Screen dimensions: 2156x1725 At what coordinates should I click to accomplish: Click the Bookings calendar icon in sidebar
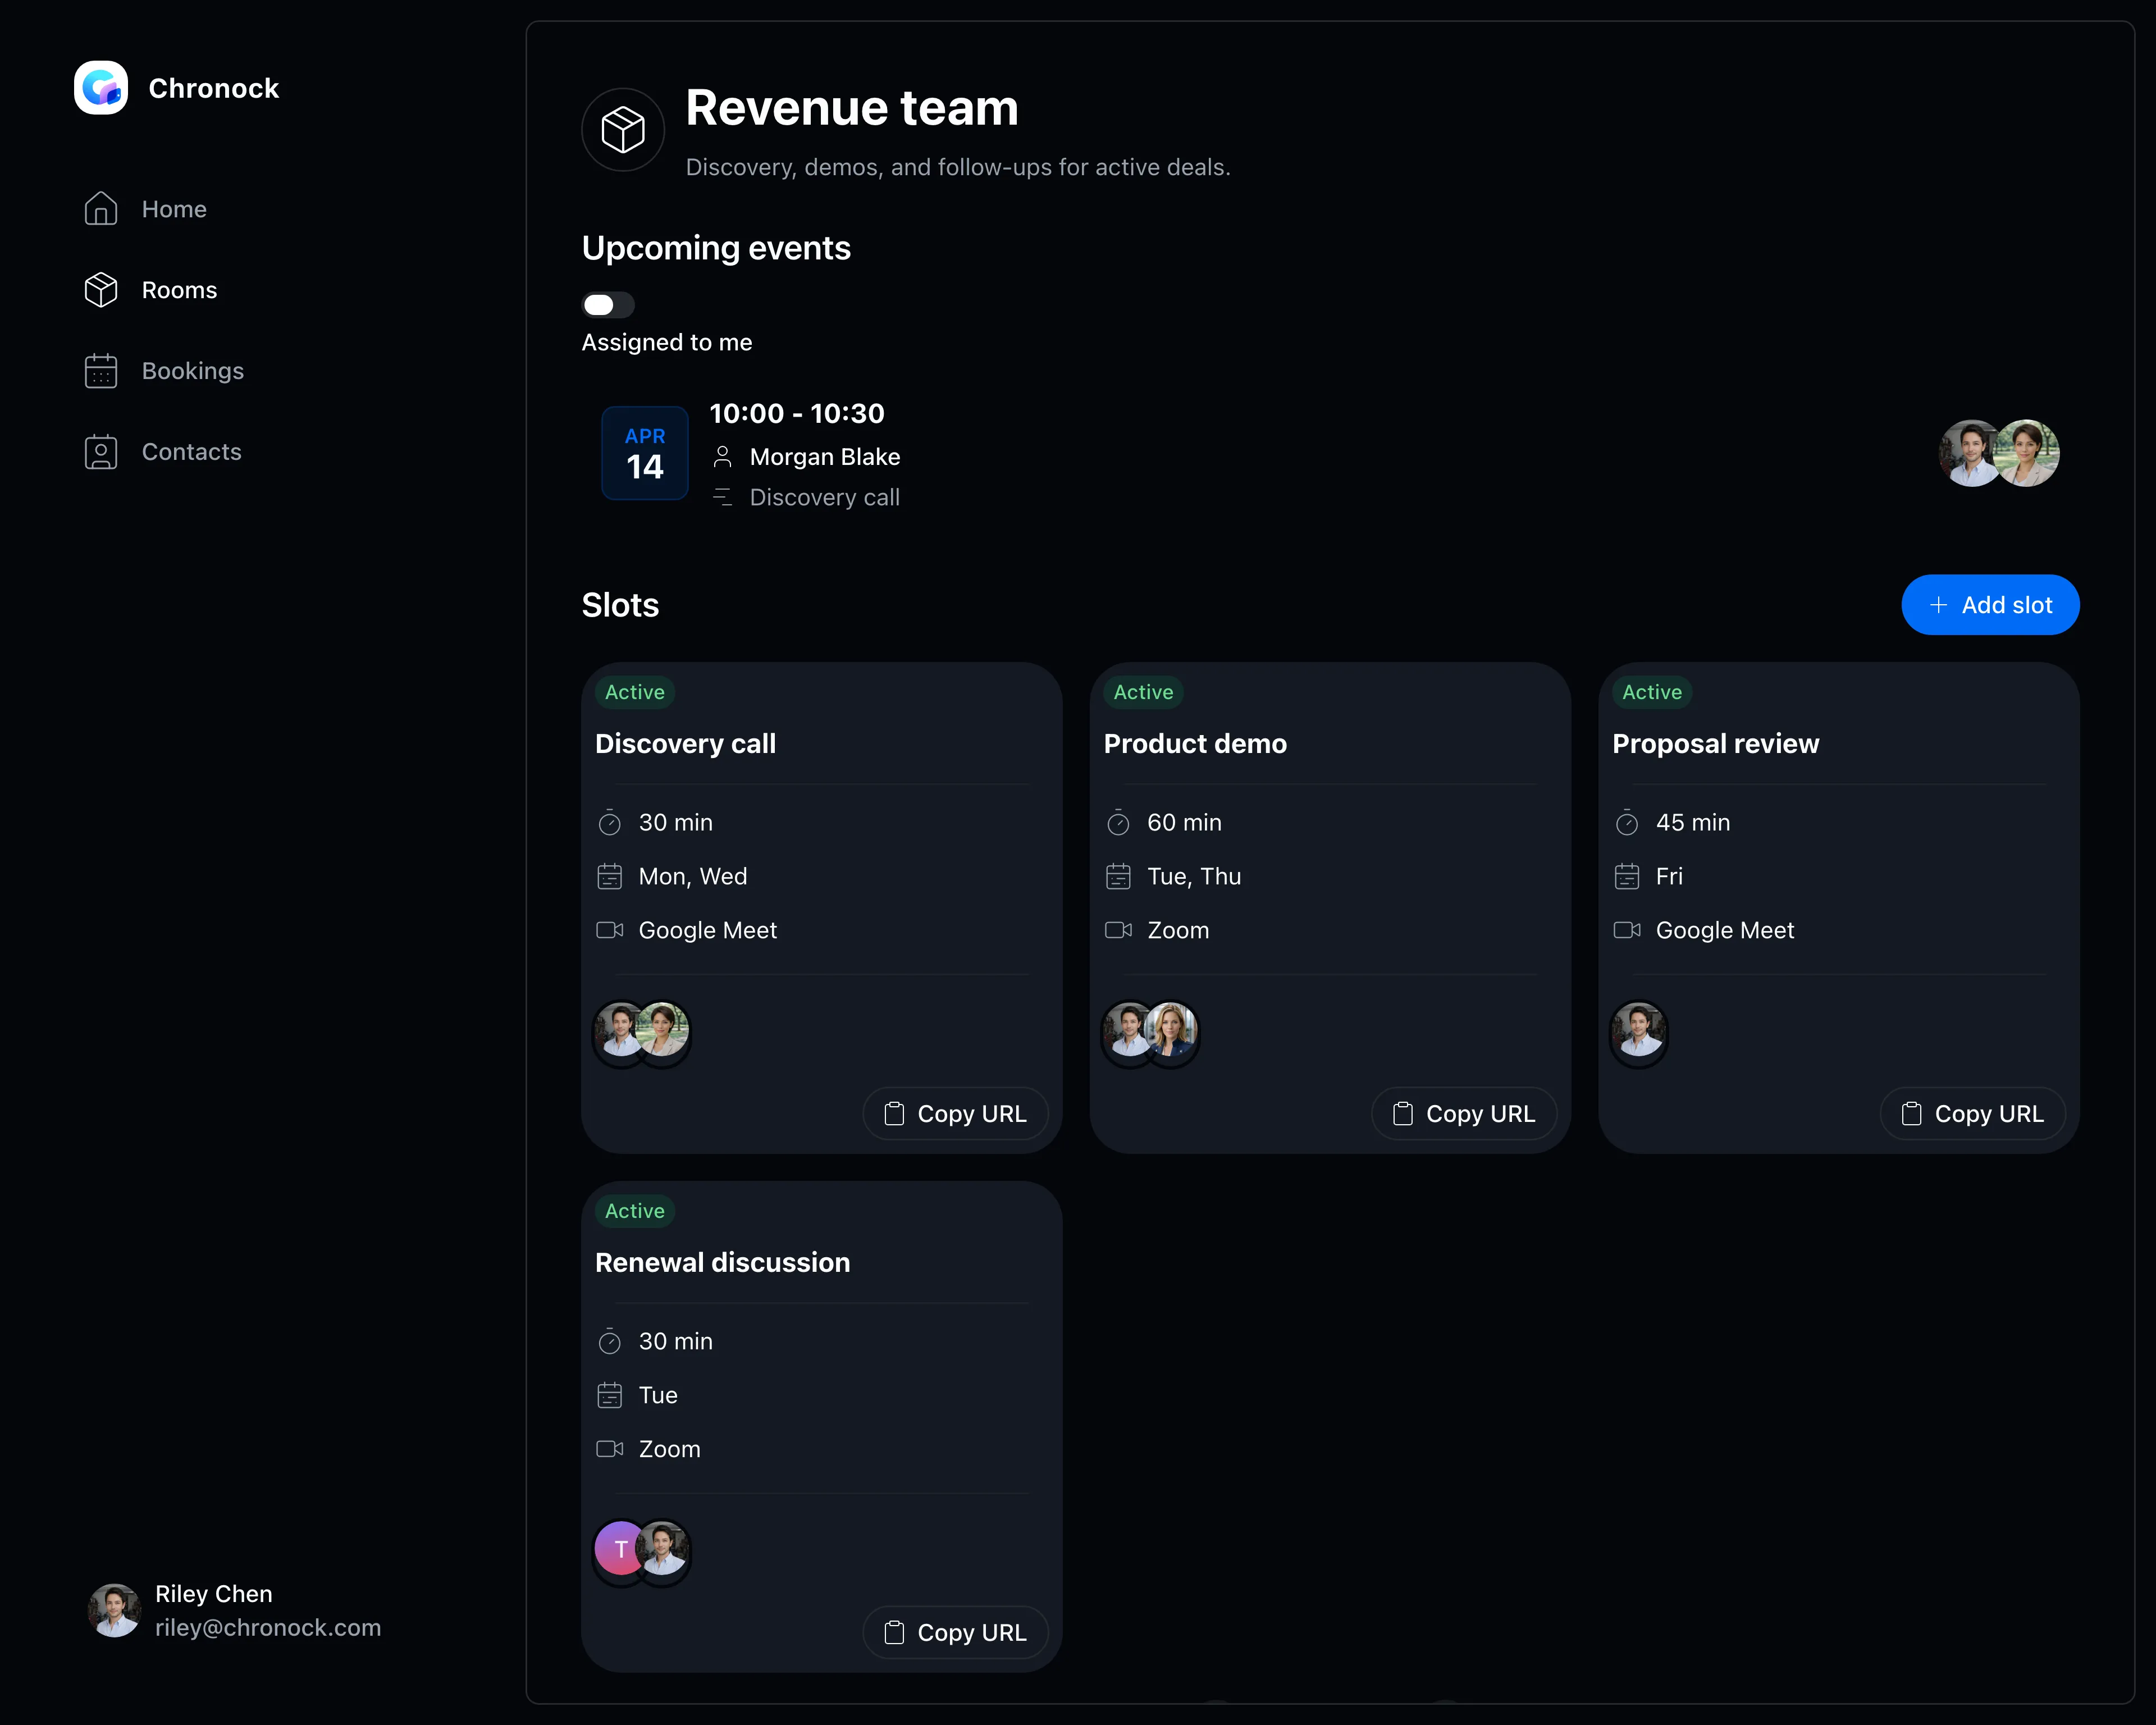click(101, 371)
